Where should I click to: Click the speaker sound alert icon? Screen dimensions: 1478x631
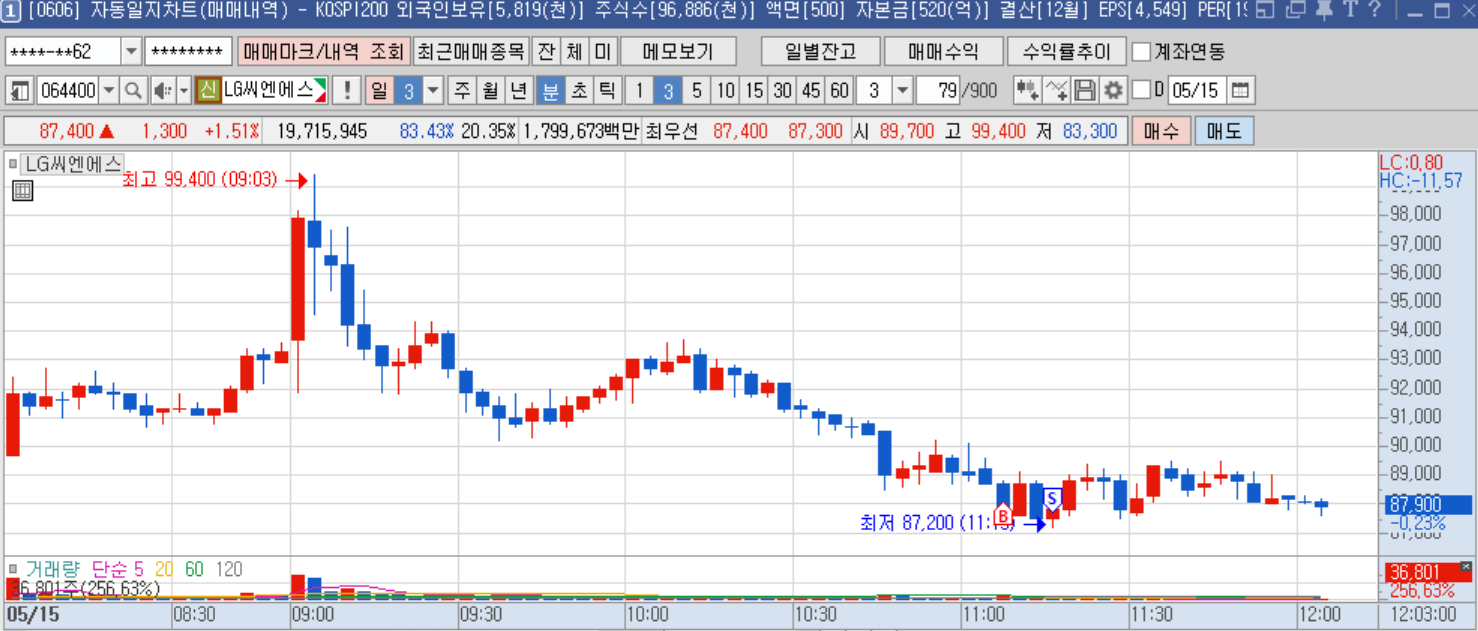(x=163, y=91)
